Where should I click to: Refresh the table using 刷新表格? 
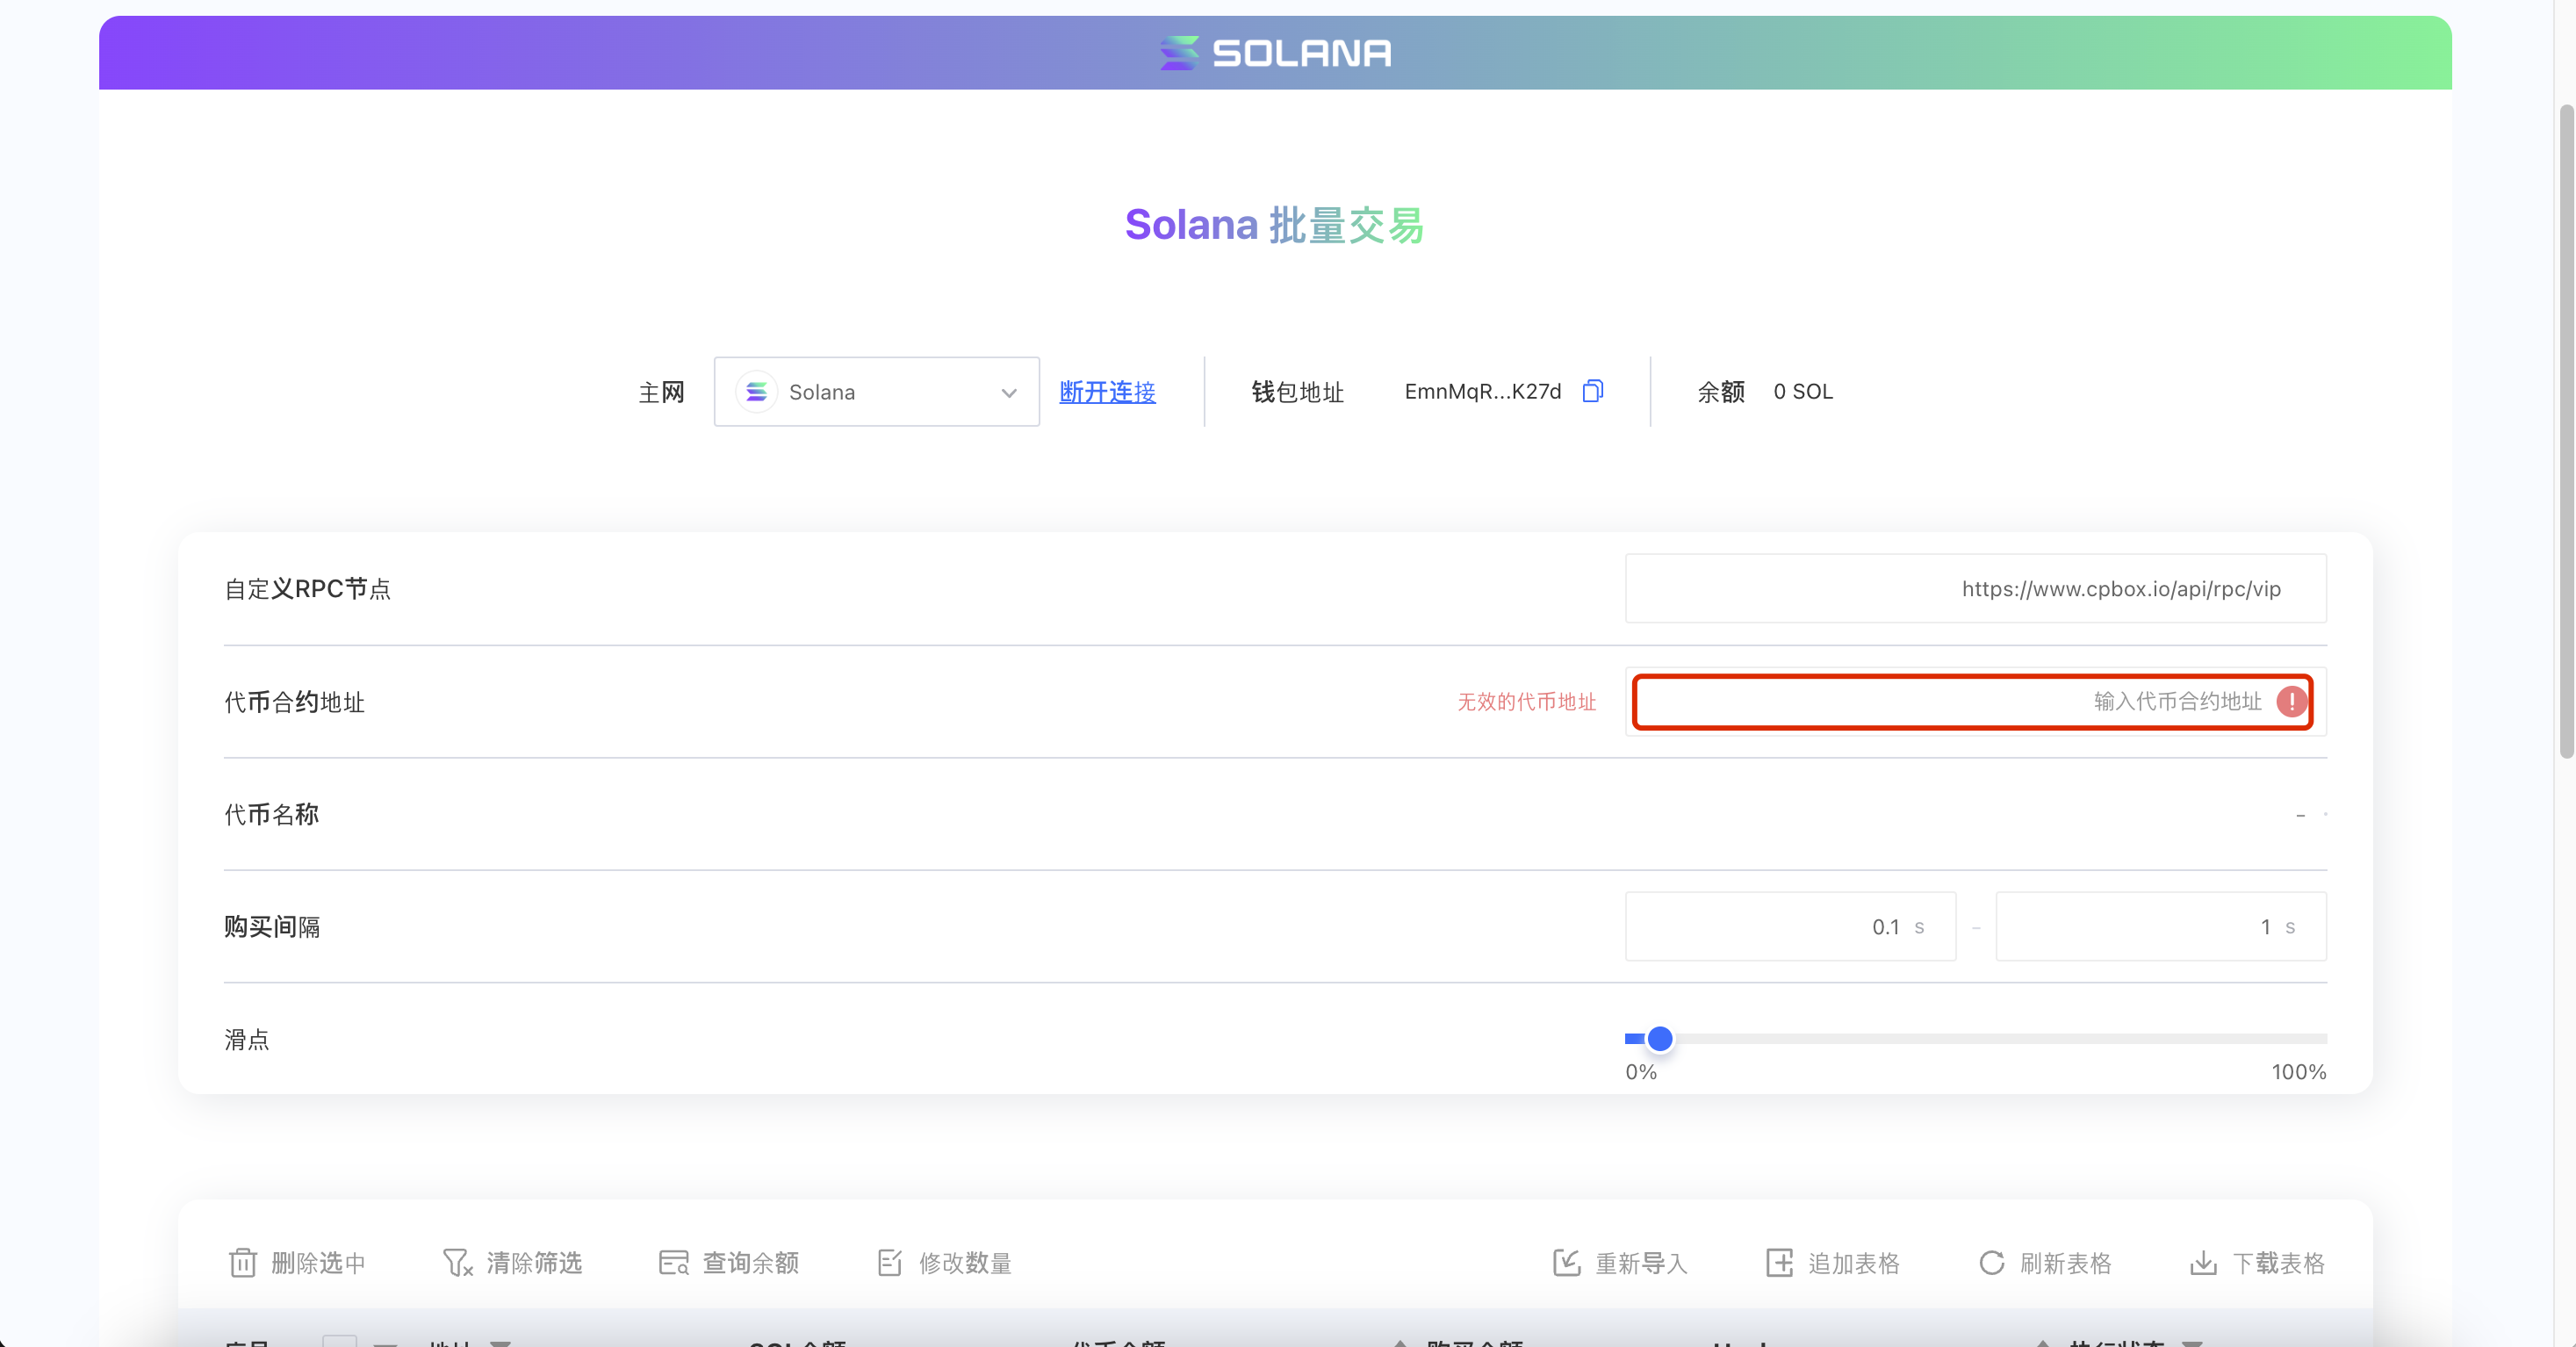click(2045, 1263)
